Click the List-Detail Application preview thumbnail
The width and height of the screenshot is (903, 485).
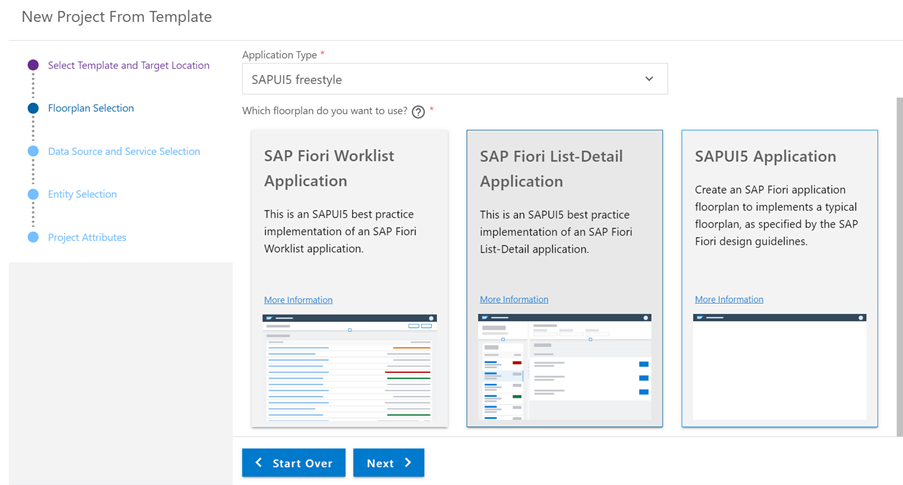pos(564,367)
